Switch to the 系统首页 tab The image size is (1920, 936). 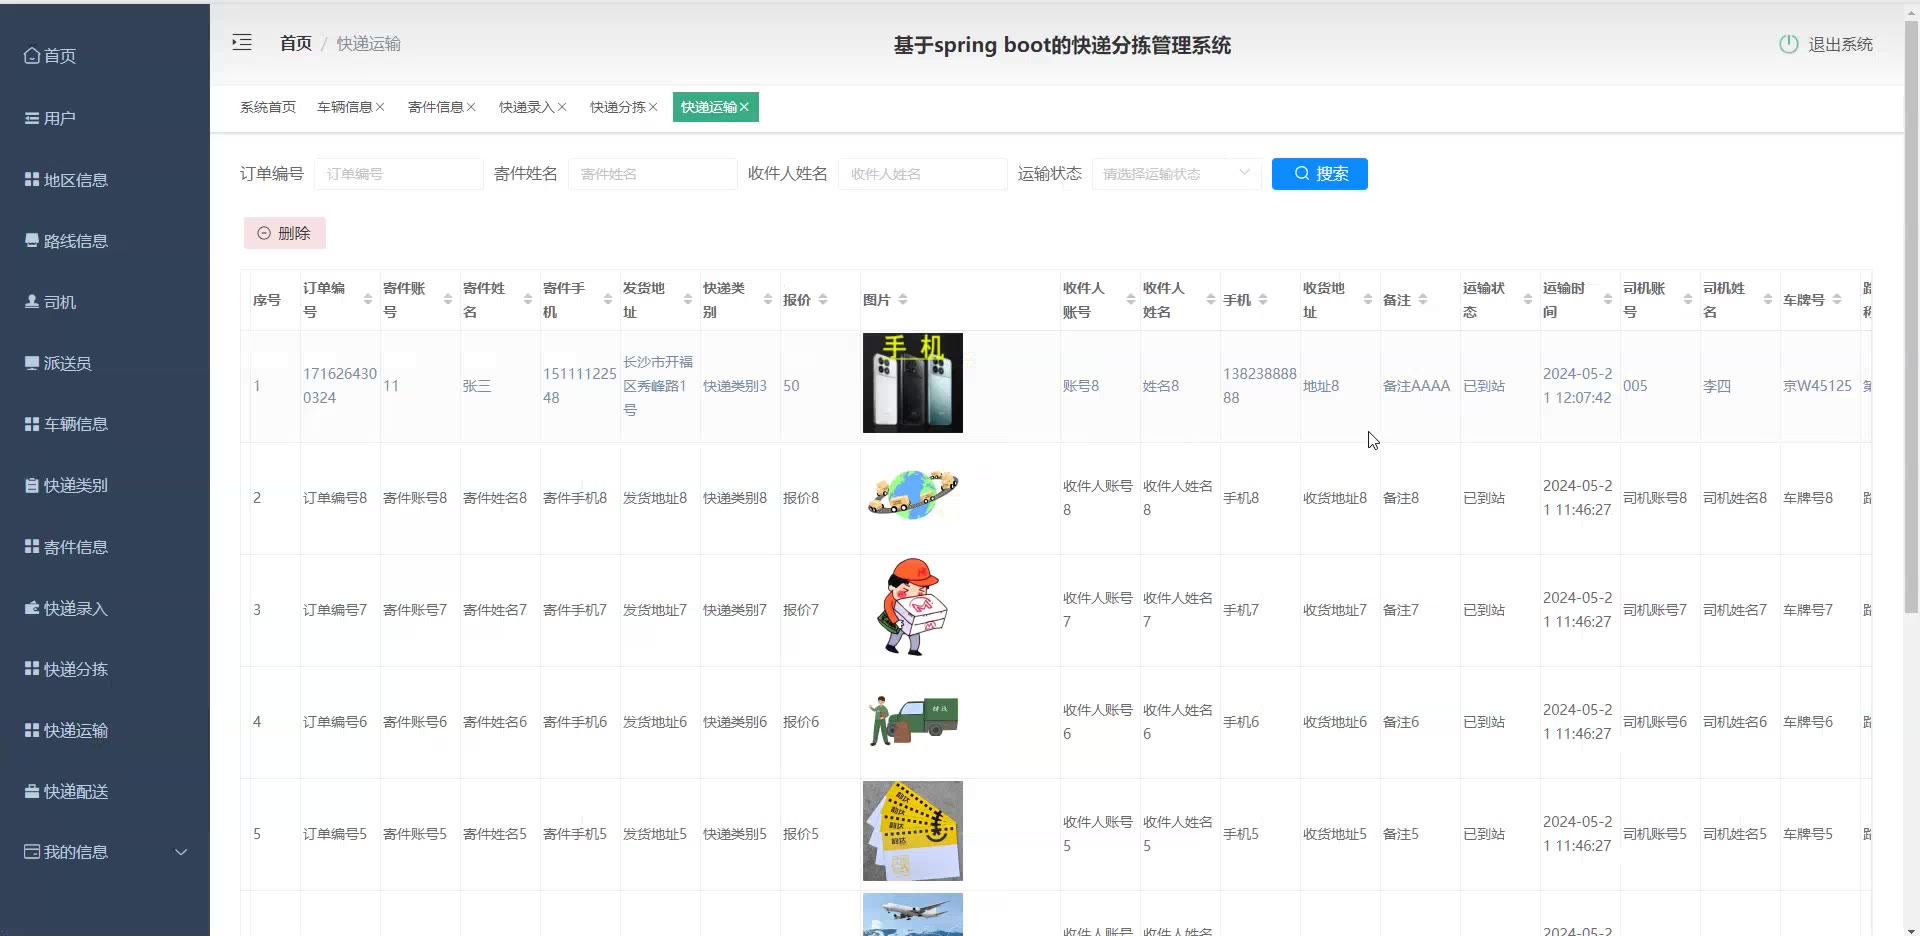click(x=268, y=107)
